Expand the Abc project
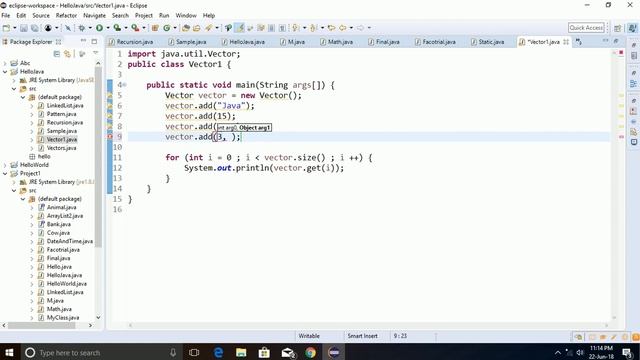The height and width of the screenshot is (360, 640). [x=5, y=63]
